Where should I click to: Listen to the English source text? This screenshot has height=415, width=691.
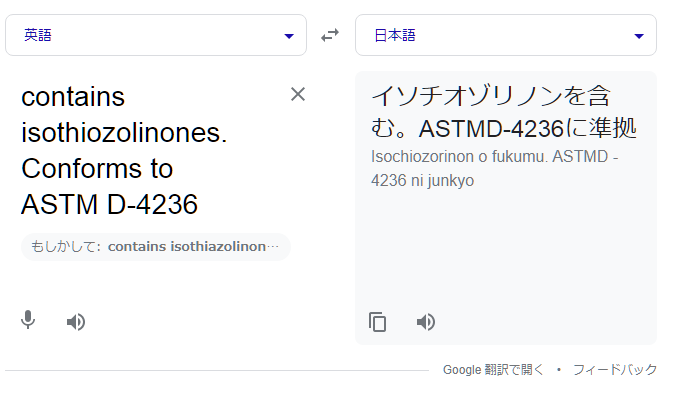(76, 322)
